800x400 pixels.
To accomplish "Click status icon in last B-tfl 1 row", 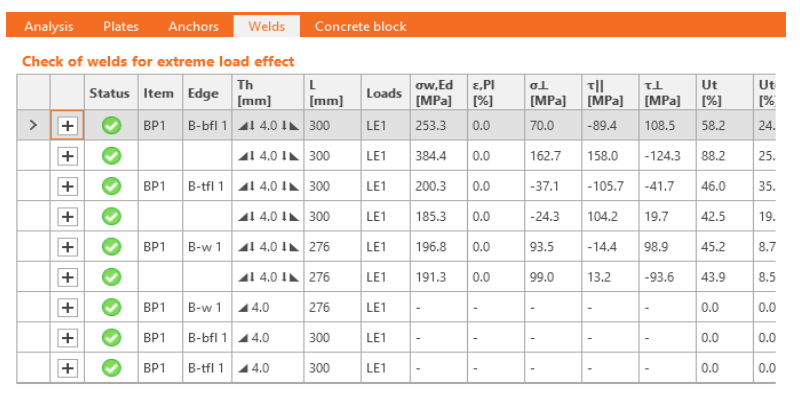I will pyautogui.click(x=112, y=367).
